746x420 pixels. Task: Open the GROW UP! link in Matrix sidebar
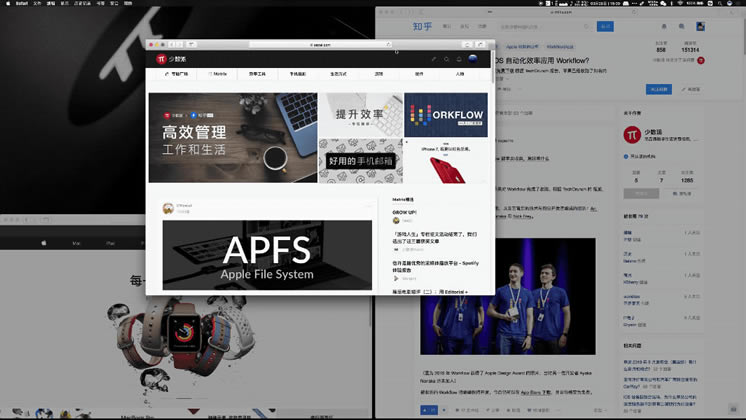click(404, 212)
